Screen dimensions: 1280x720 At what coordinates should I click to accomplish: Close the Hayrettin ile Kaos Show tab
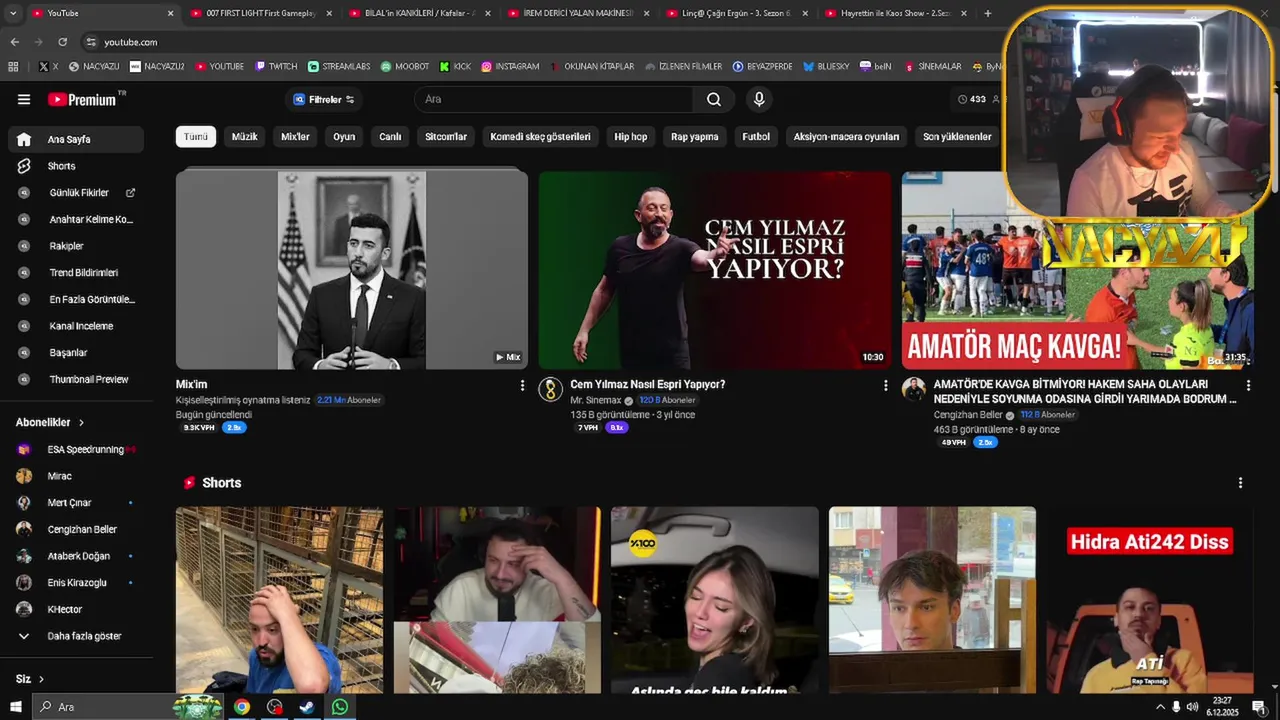point(964,13)
